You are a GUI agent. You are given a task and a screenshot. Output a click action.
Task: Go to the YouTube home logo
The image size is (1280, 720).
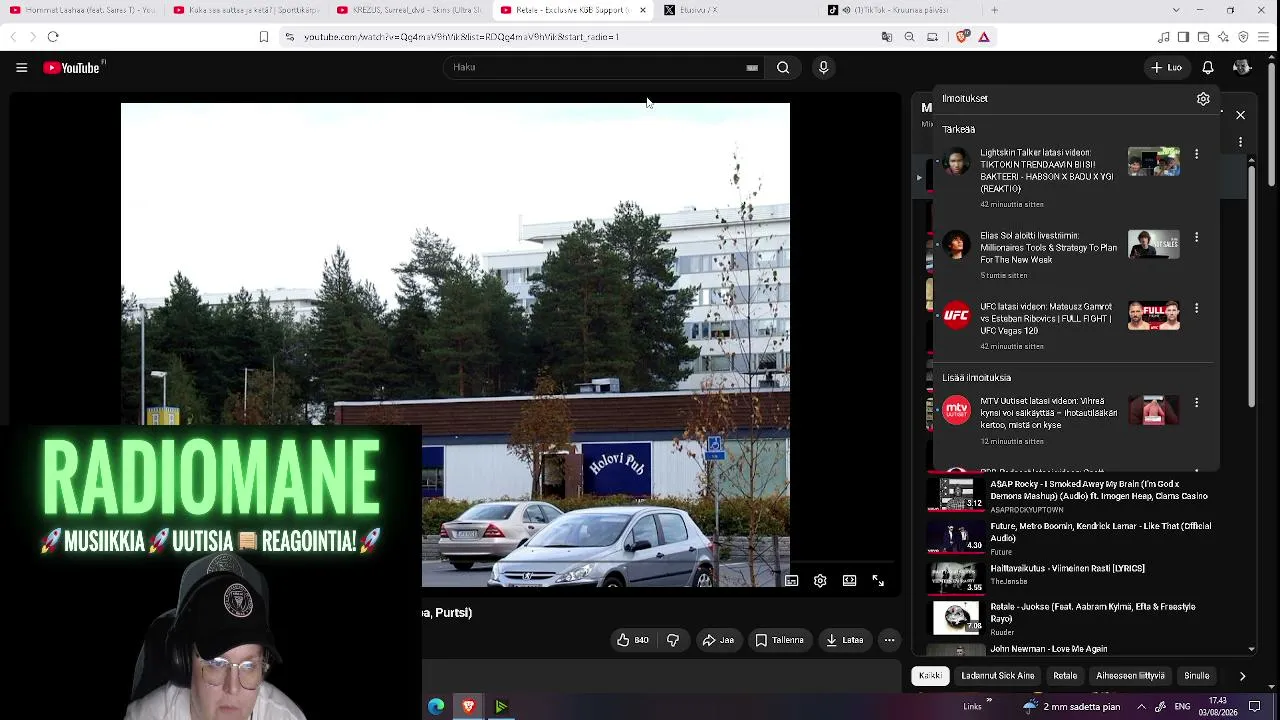pyautogui.click(x=72, y=68)
